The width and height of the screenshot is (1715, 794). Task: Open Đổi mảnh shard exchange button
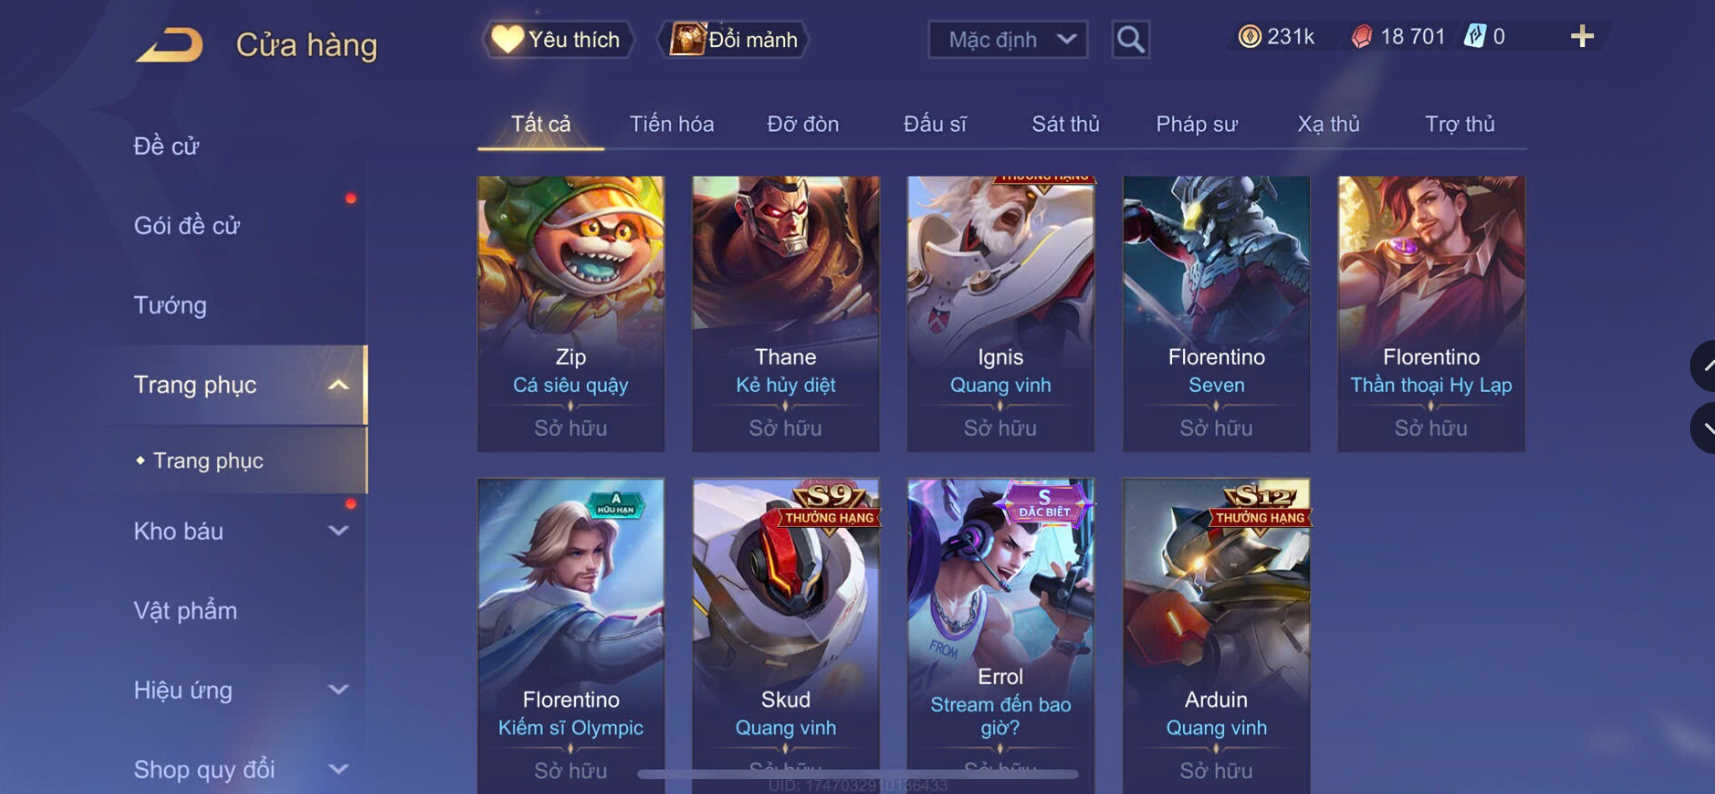coord(732,40)
